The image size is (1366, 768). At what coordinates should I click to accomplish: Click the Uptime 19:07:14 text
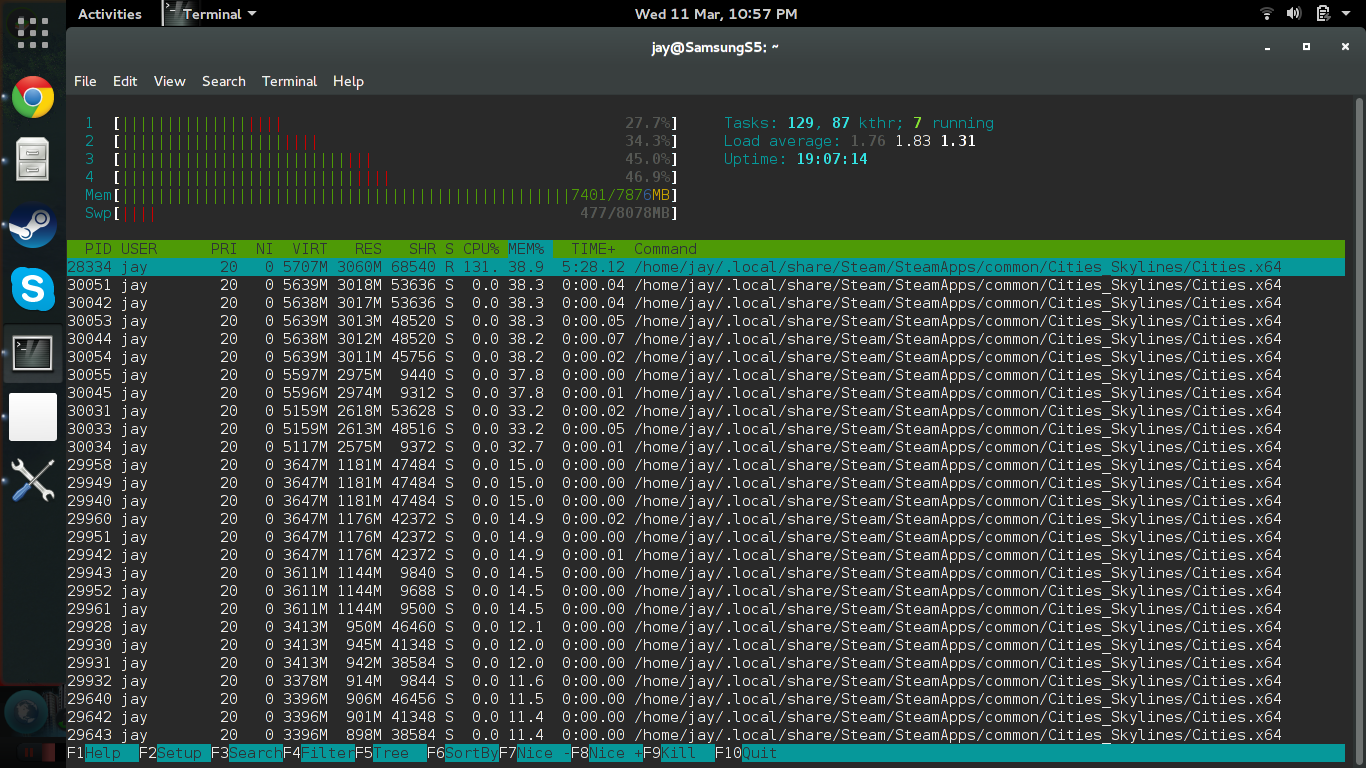click(x=796, y=159)
